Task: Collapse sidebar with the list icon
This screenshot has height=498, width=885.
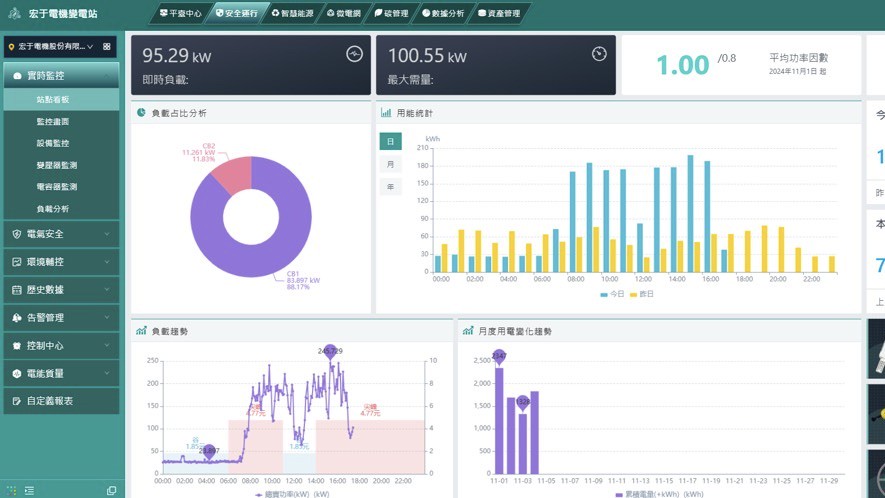Action: tap(29, 490)
